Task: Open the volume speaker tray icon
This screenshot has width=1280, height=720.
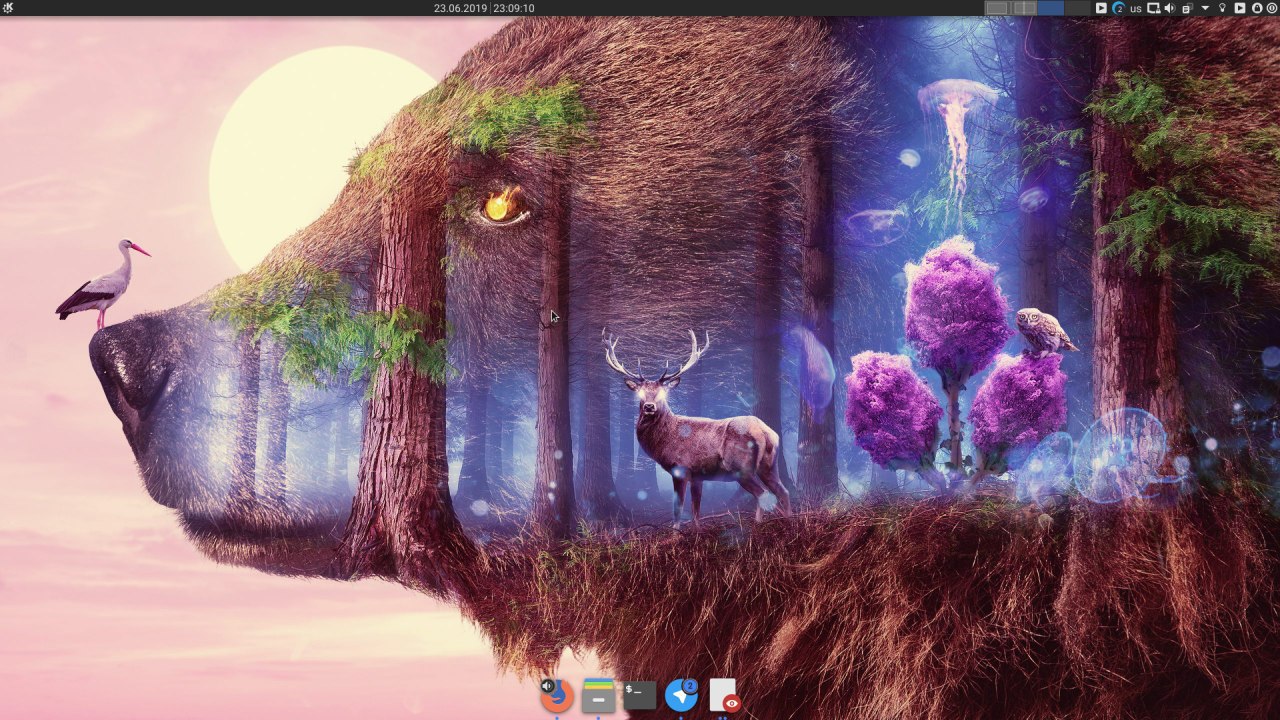Action: tap(1169, 8)
